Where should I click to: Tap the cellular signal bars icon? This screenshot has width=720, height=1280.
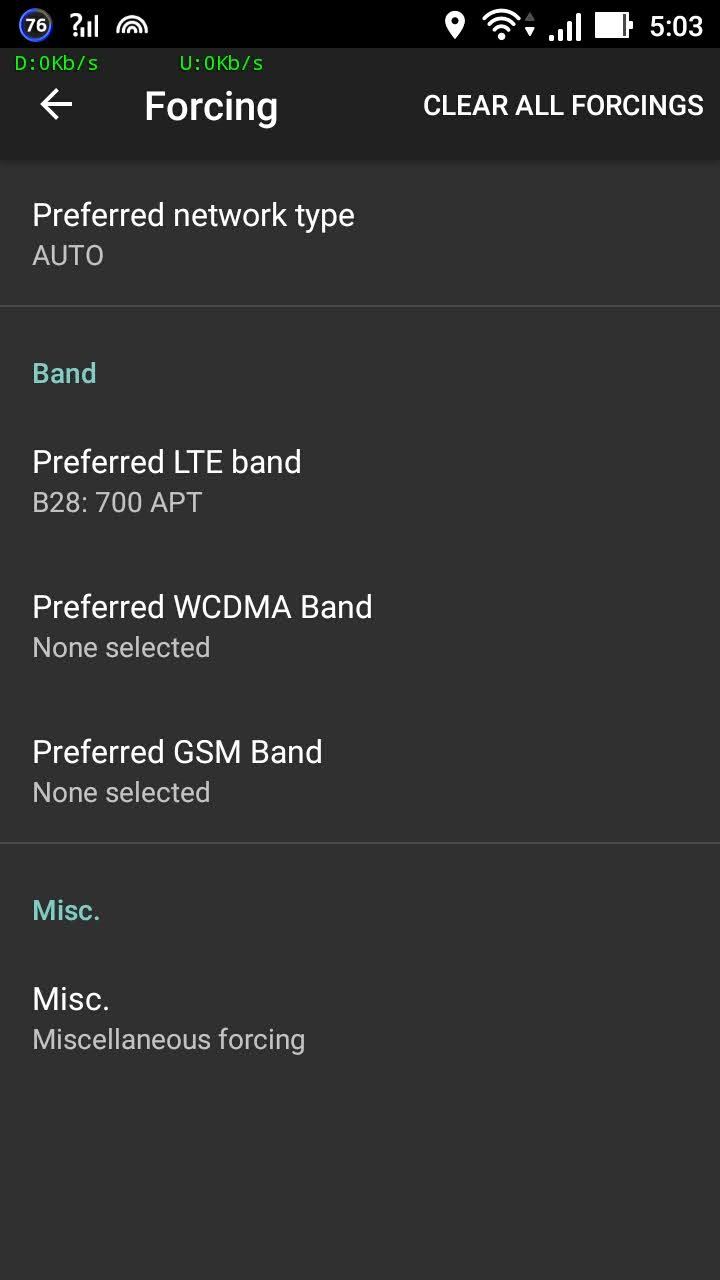[x=564, y=27]
